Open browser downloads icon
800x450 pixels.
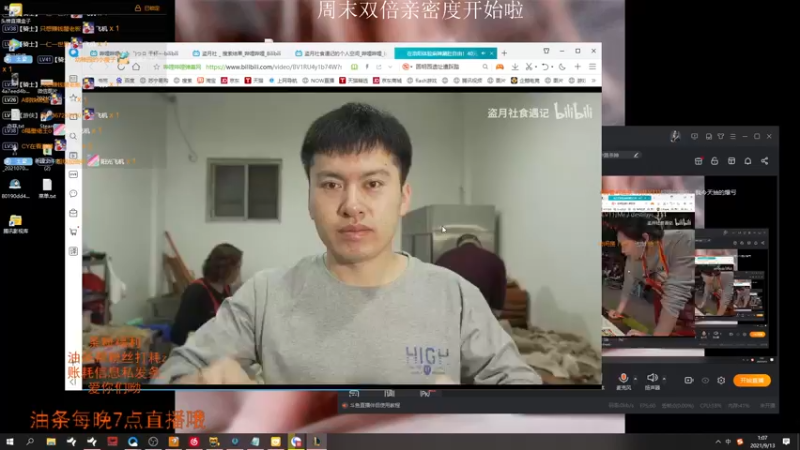tap(515, 67)
